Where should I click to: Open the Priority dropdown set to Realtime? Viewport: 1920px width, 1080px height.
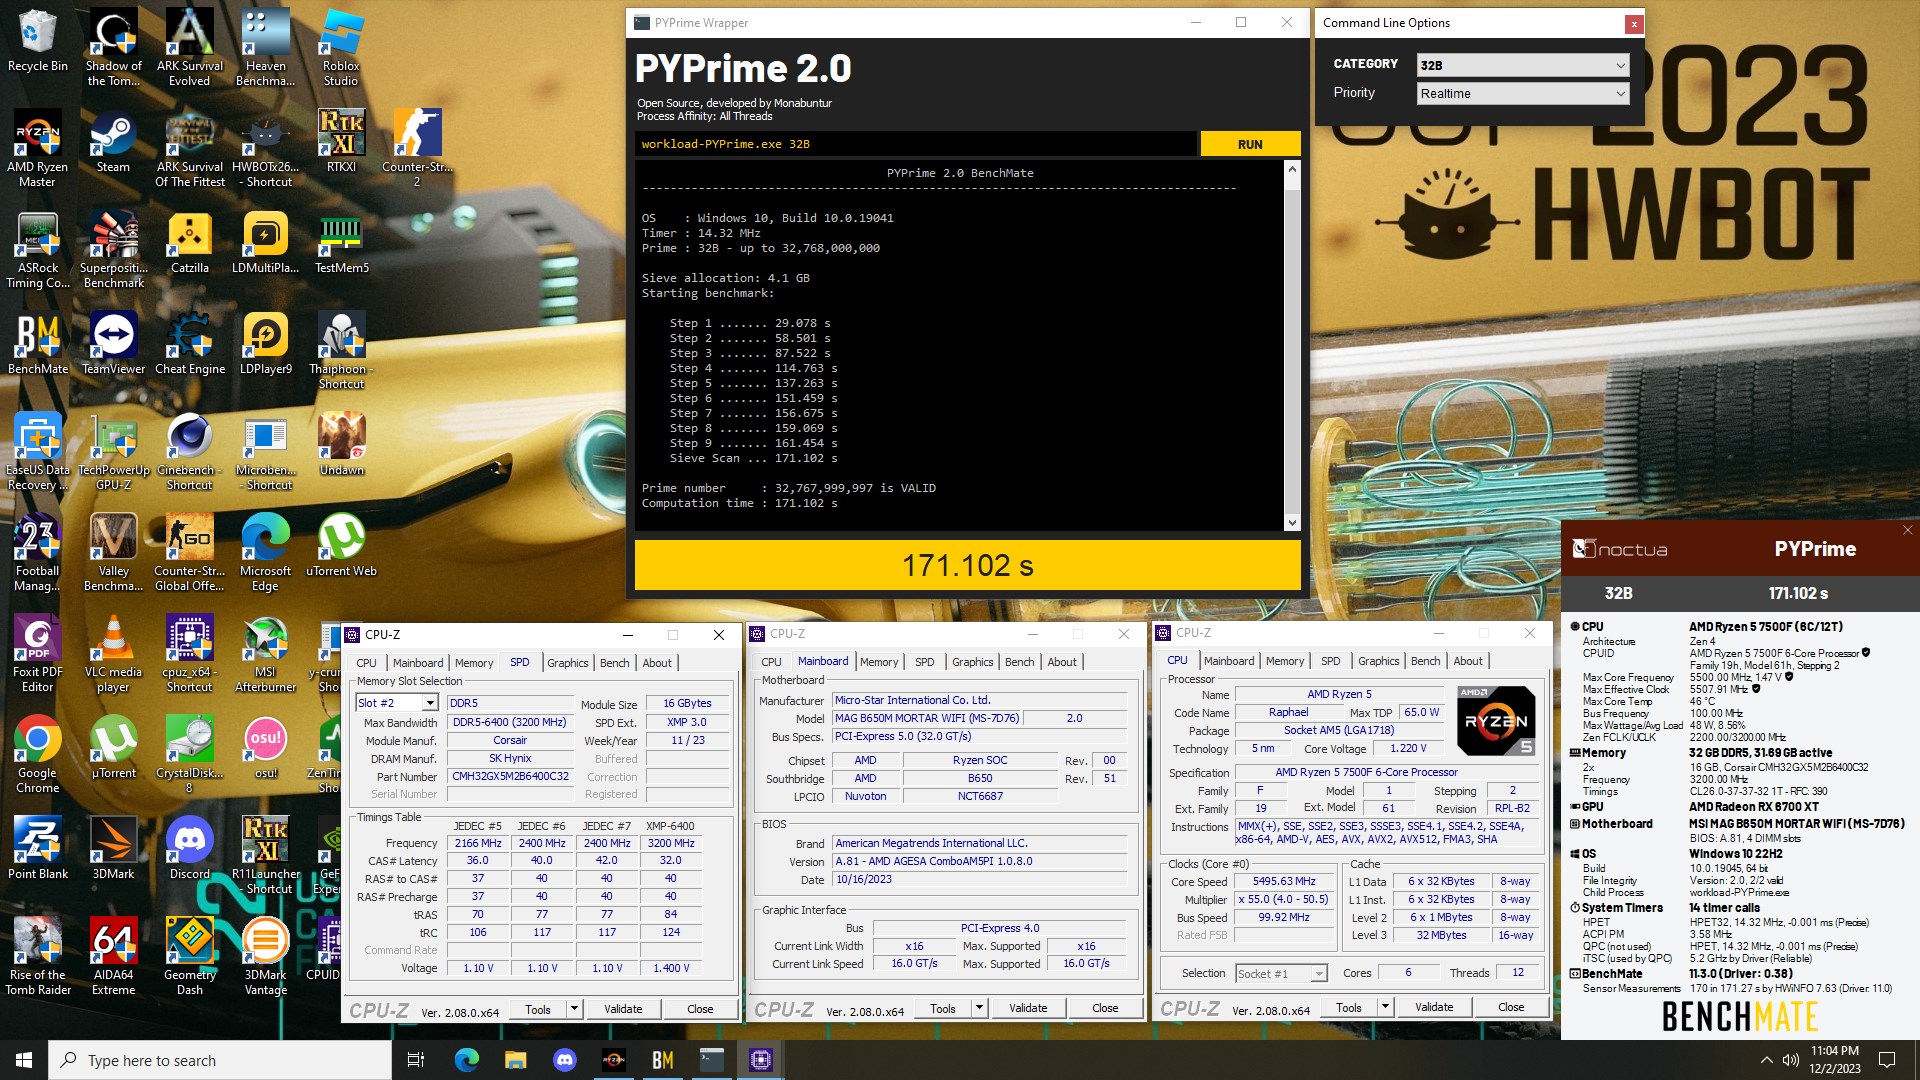[x=1523, y=93]
